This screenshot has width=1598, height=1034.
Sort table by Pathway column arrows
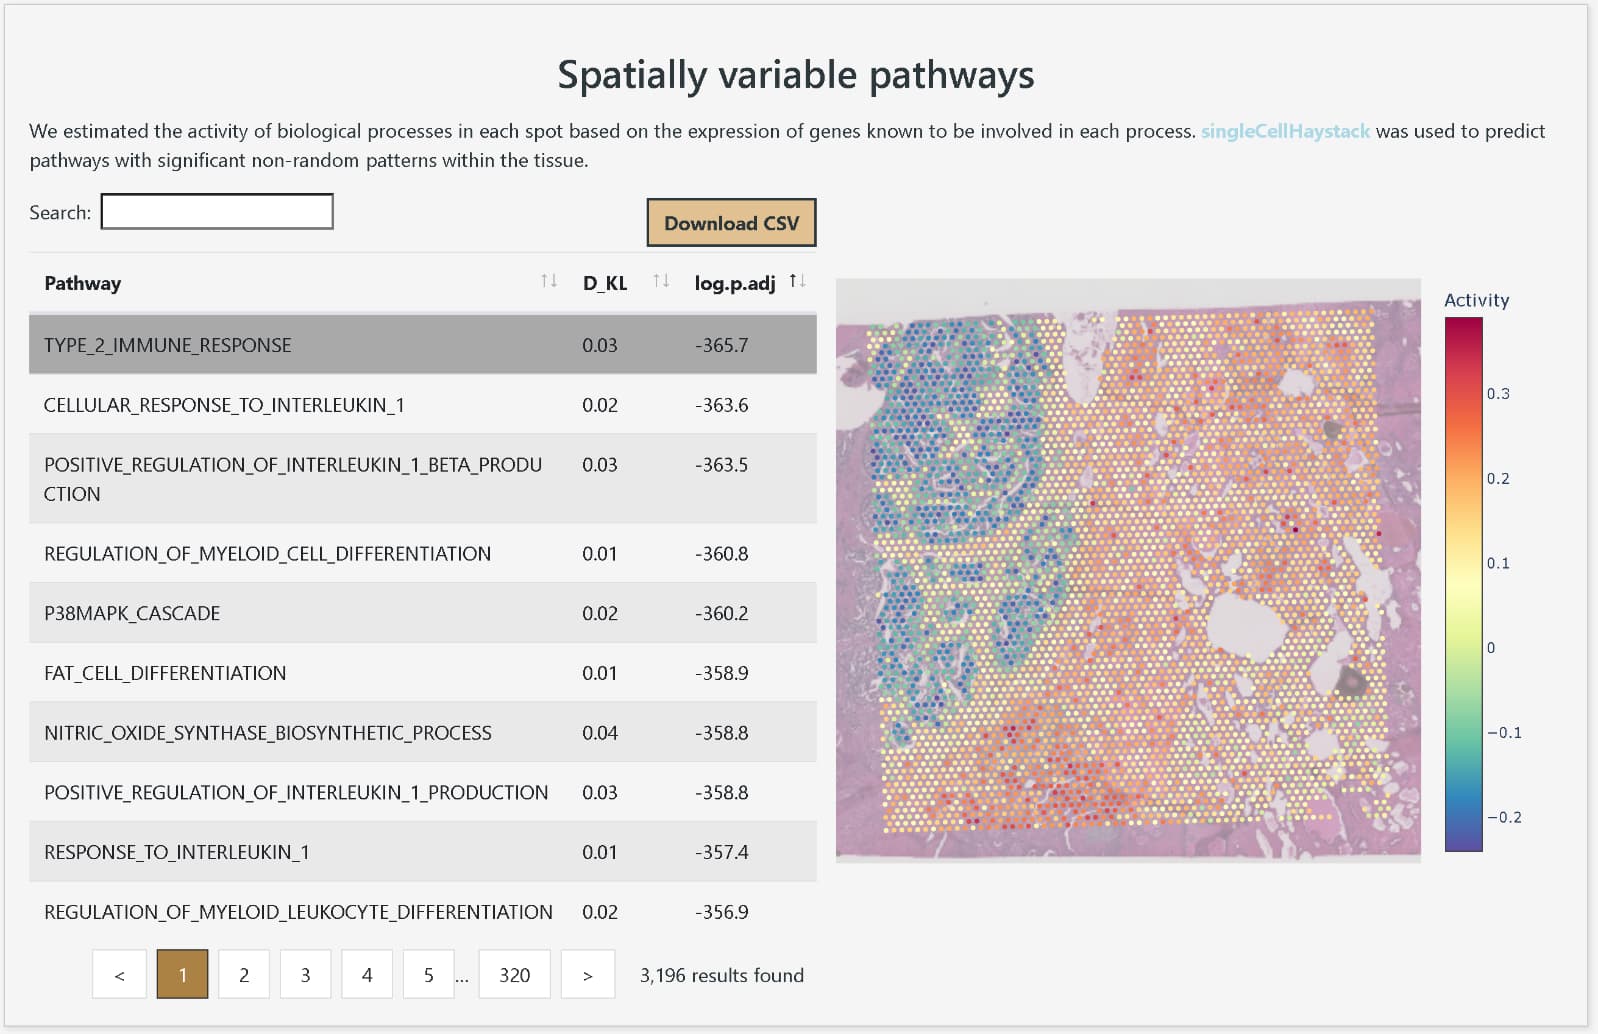548,282
